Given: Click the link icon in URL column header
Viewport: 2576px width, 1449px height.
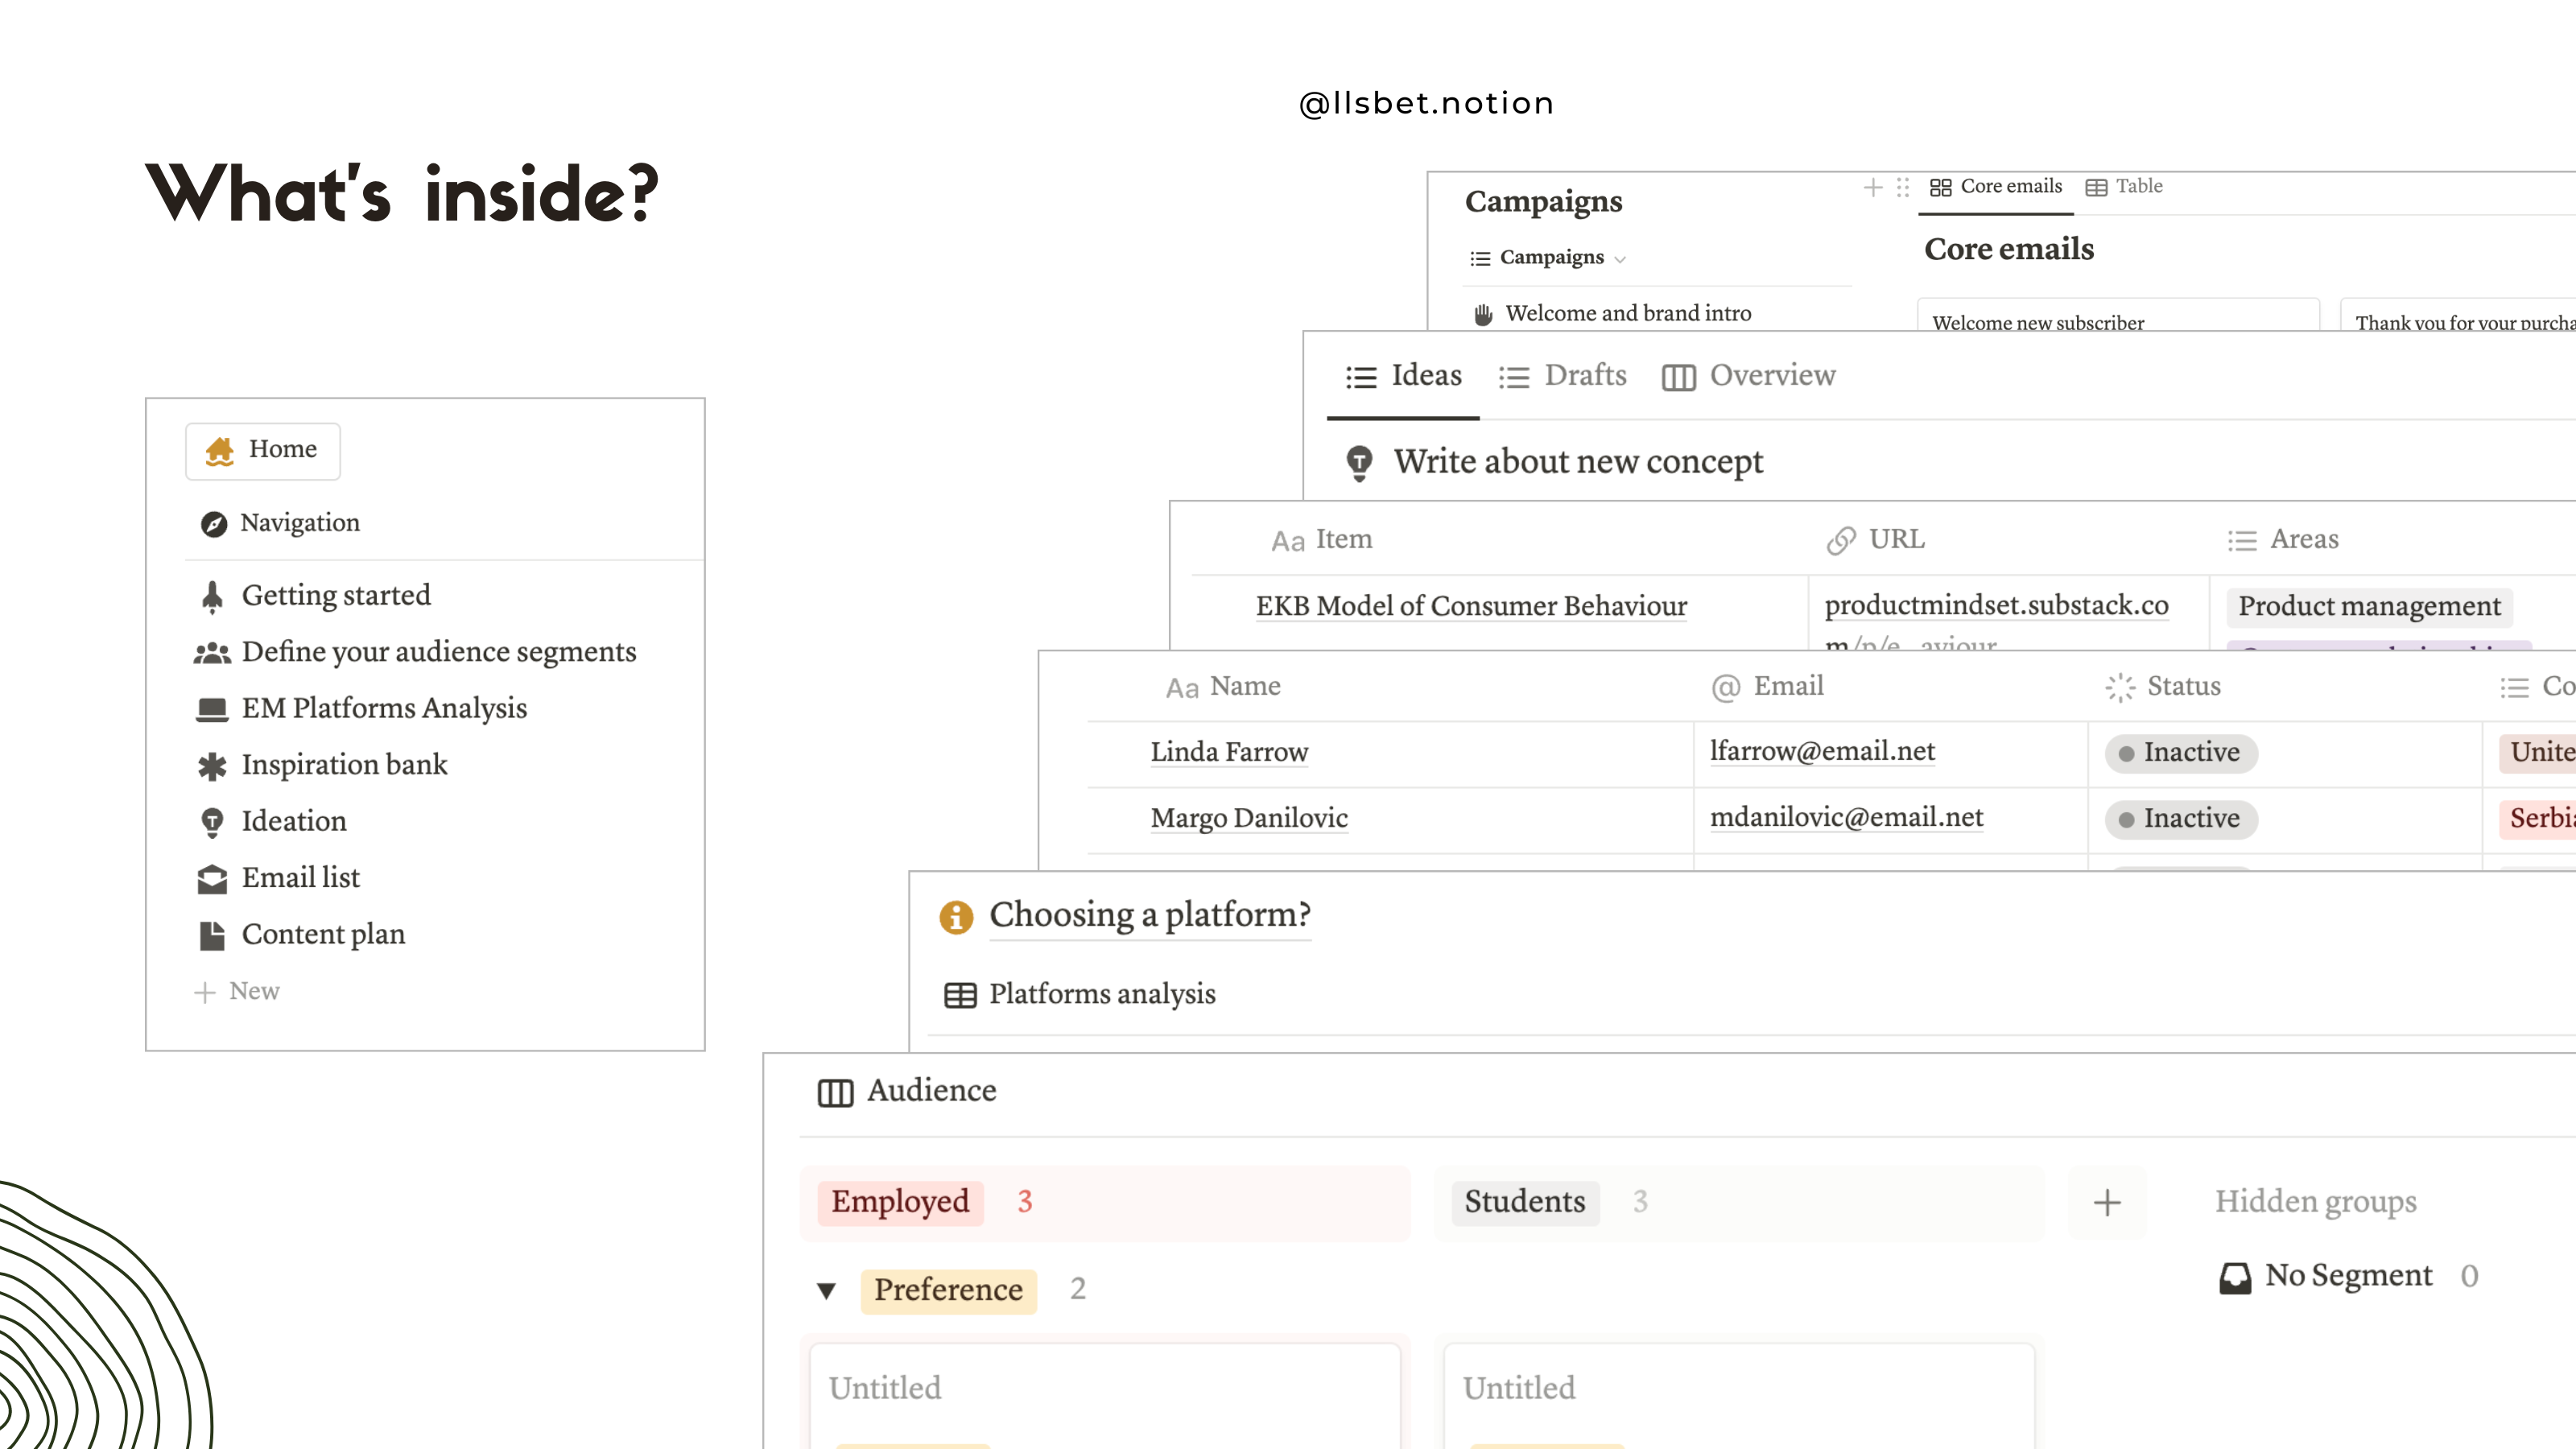Looking at the screenshot, I should (1841, 541).
